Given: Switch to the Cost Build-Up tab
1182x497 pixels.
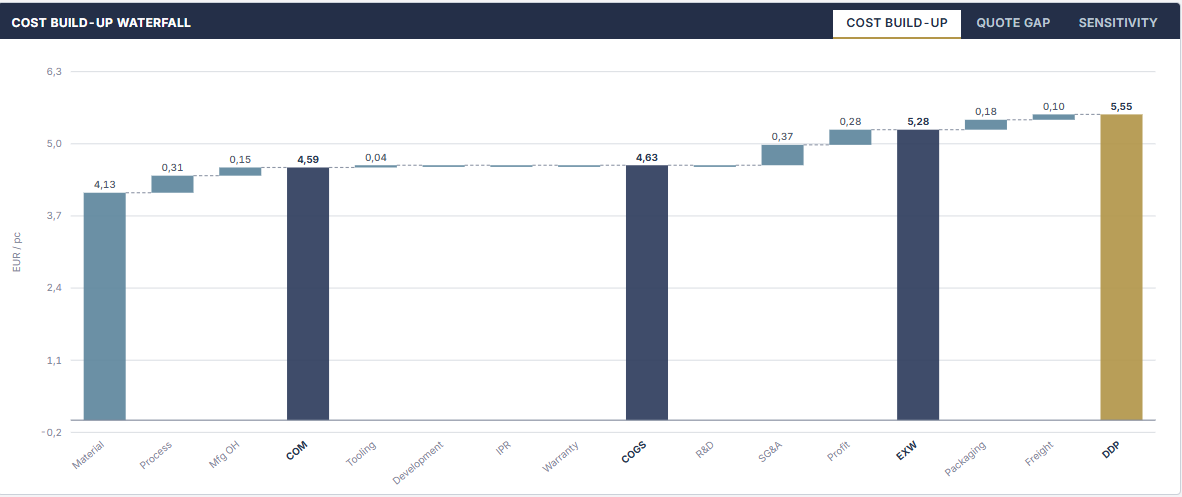Looking at the screenshot, I should click(x=896, y=23).
